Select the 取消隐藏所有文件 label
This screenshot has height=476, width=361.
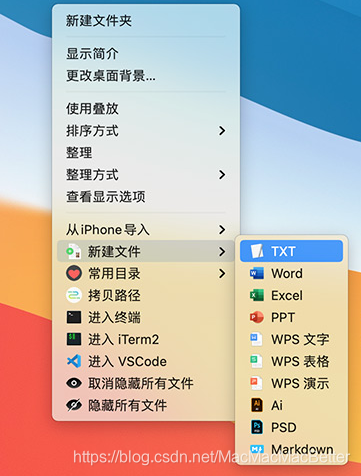click(141, 383)
